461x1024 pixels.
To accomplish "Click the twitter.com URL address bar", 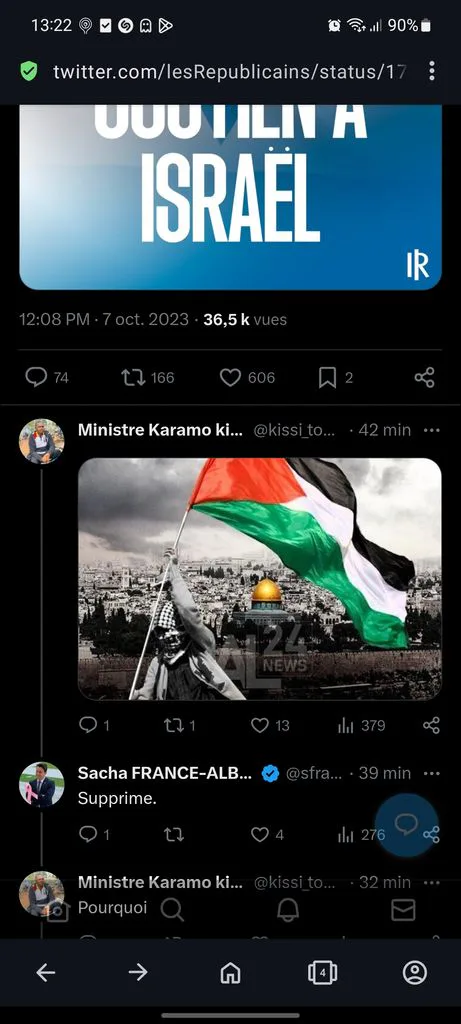I will click(229, 71).
